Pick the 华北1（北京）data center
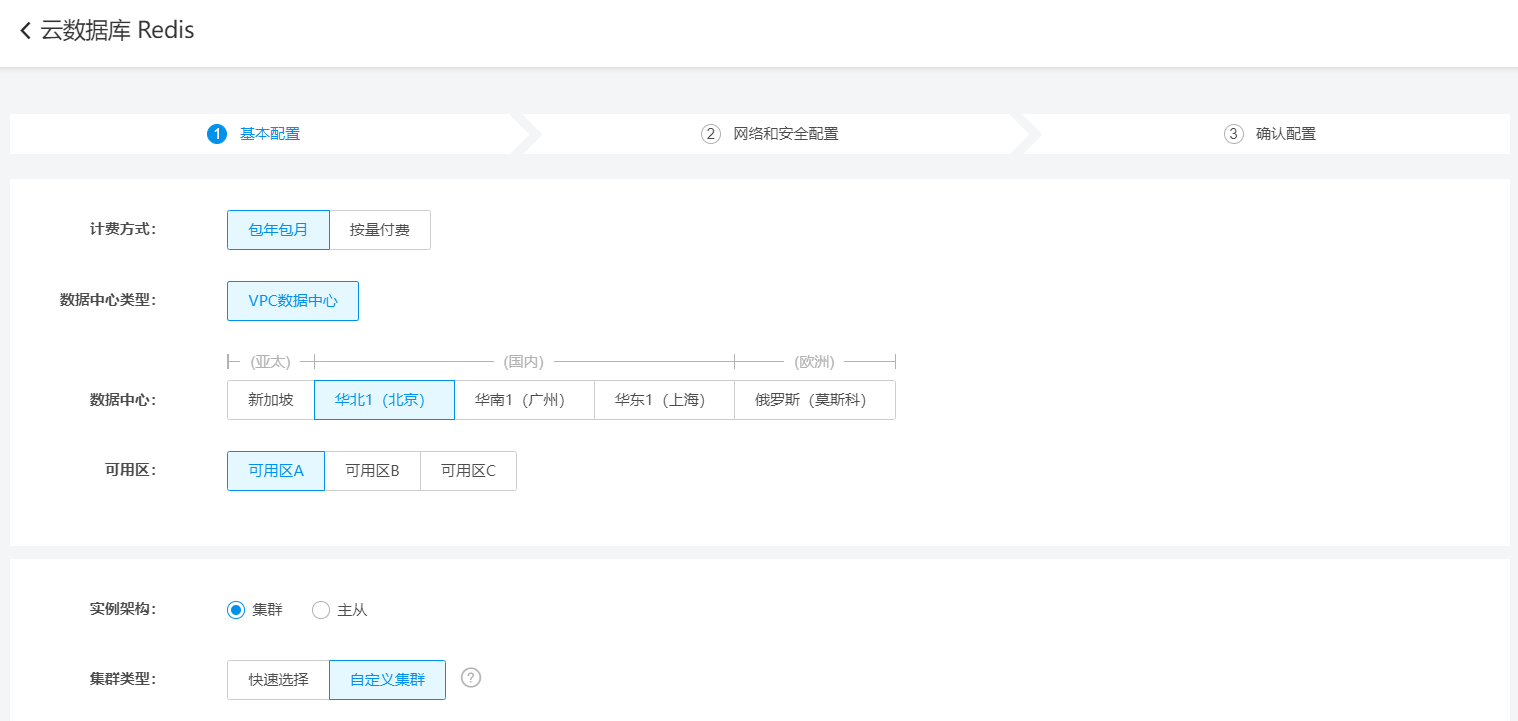The image size is (1518, 721). coord(384,400)
